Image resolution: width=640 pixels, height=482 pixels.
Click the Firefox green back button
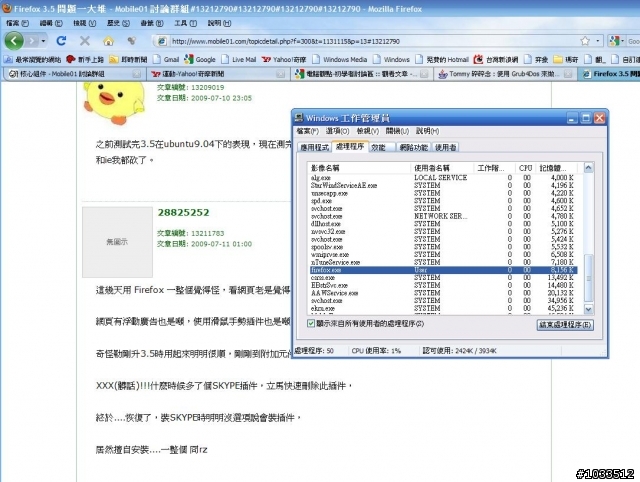(14, 41)
